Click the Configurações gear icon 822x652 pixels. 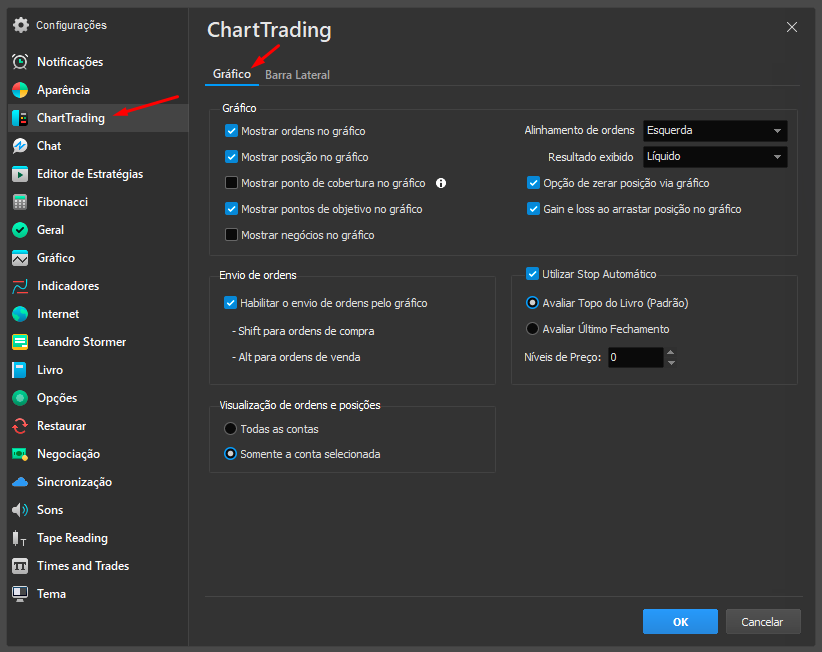pyautogui.click(x=20, y=25)
